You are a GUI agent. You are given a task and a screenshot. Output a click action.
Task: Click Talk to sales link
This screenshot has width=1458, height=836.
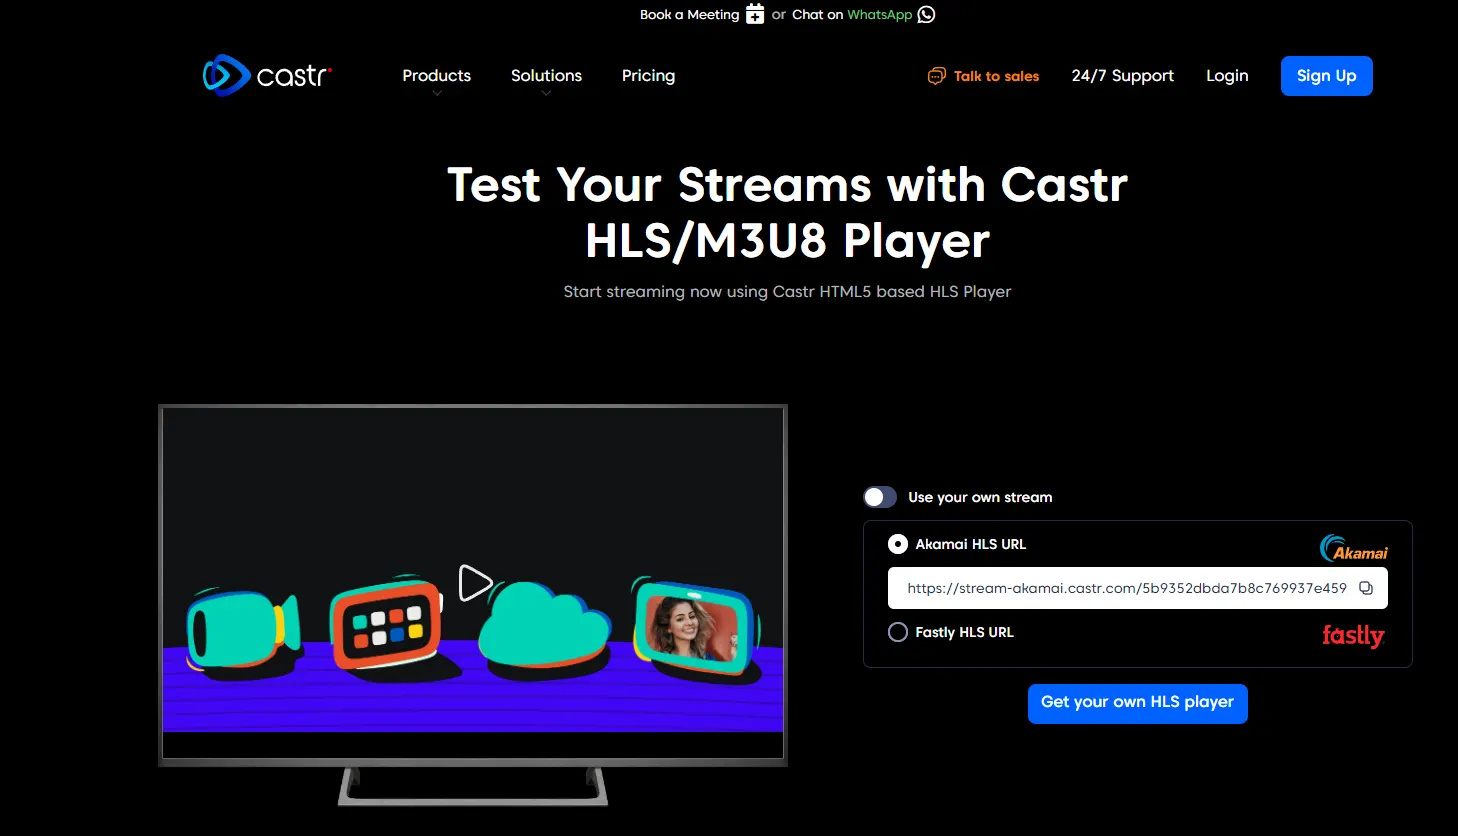[x=996, y=76]
